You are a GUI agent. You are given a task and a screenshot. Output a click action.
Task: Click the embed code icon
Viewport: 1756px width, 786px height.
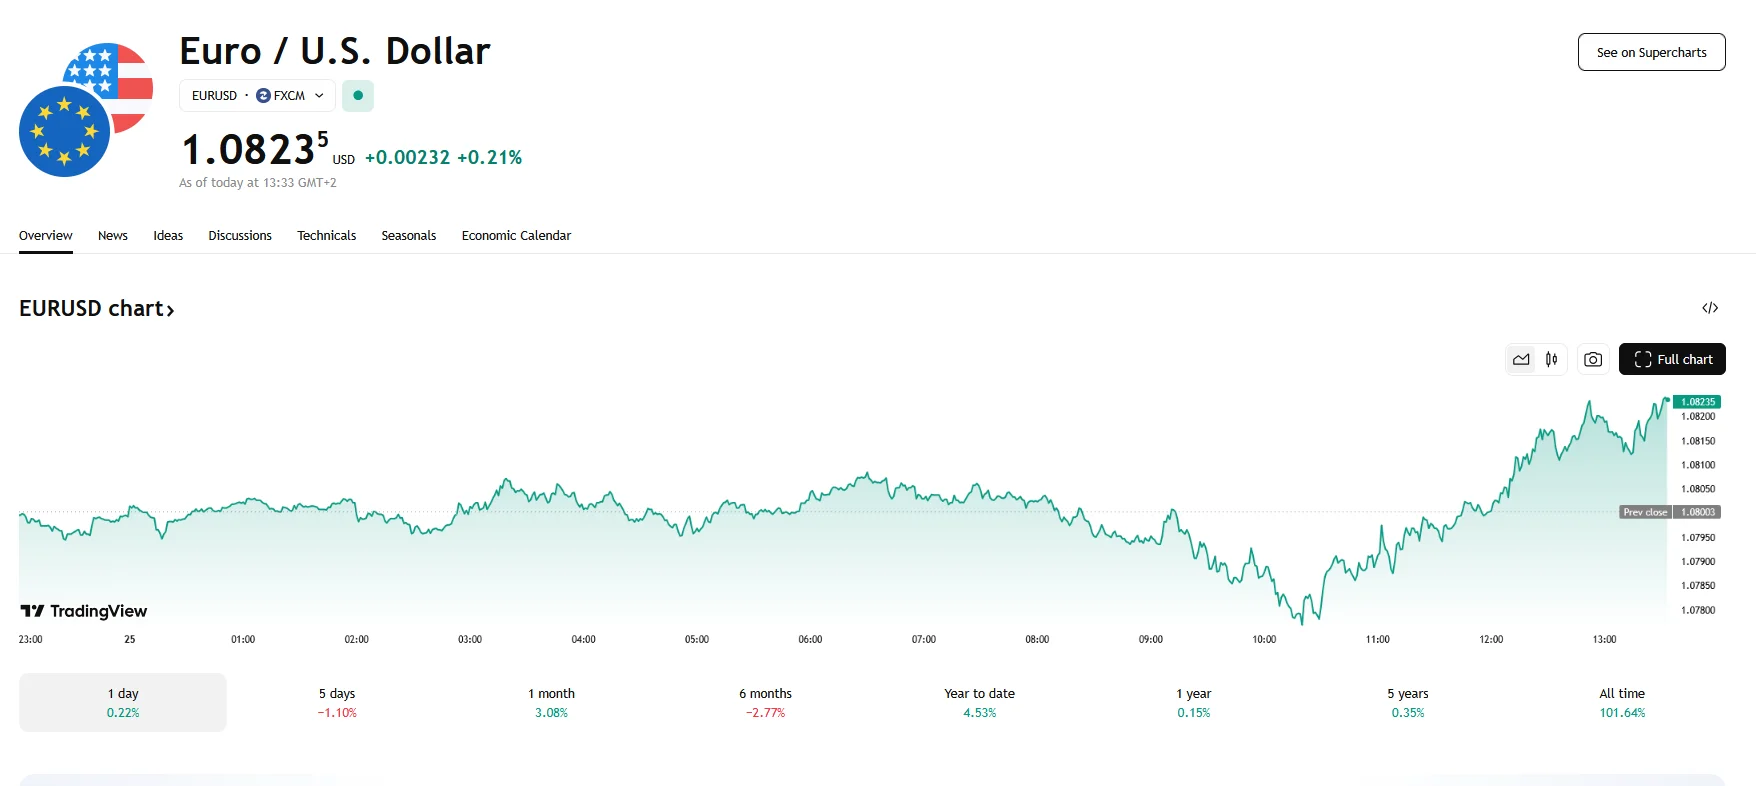coord(1710,308)
